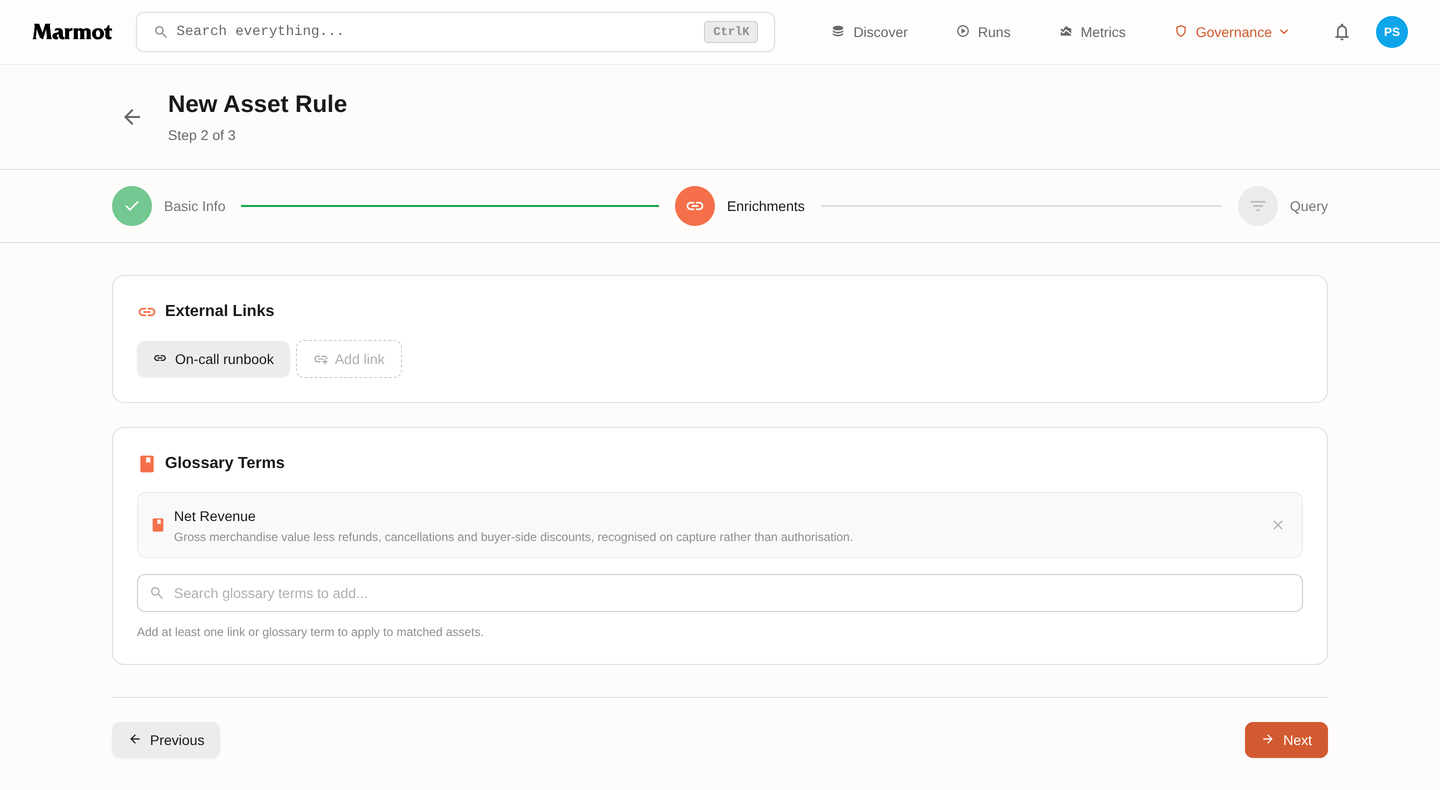Click Add link button
This screenshot has height=790, width=1440.
pyautogui.click(x=349, y=359)
